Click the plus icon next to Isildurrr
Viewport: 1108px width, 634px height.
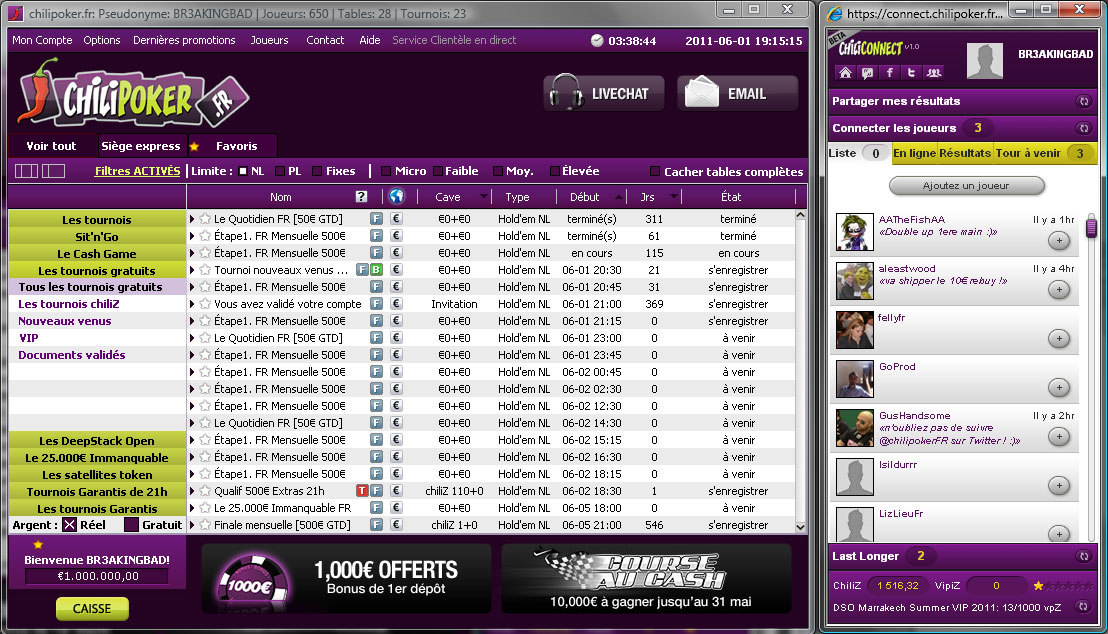pos(1059,485)
